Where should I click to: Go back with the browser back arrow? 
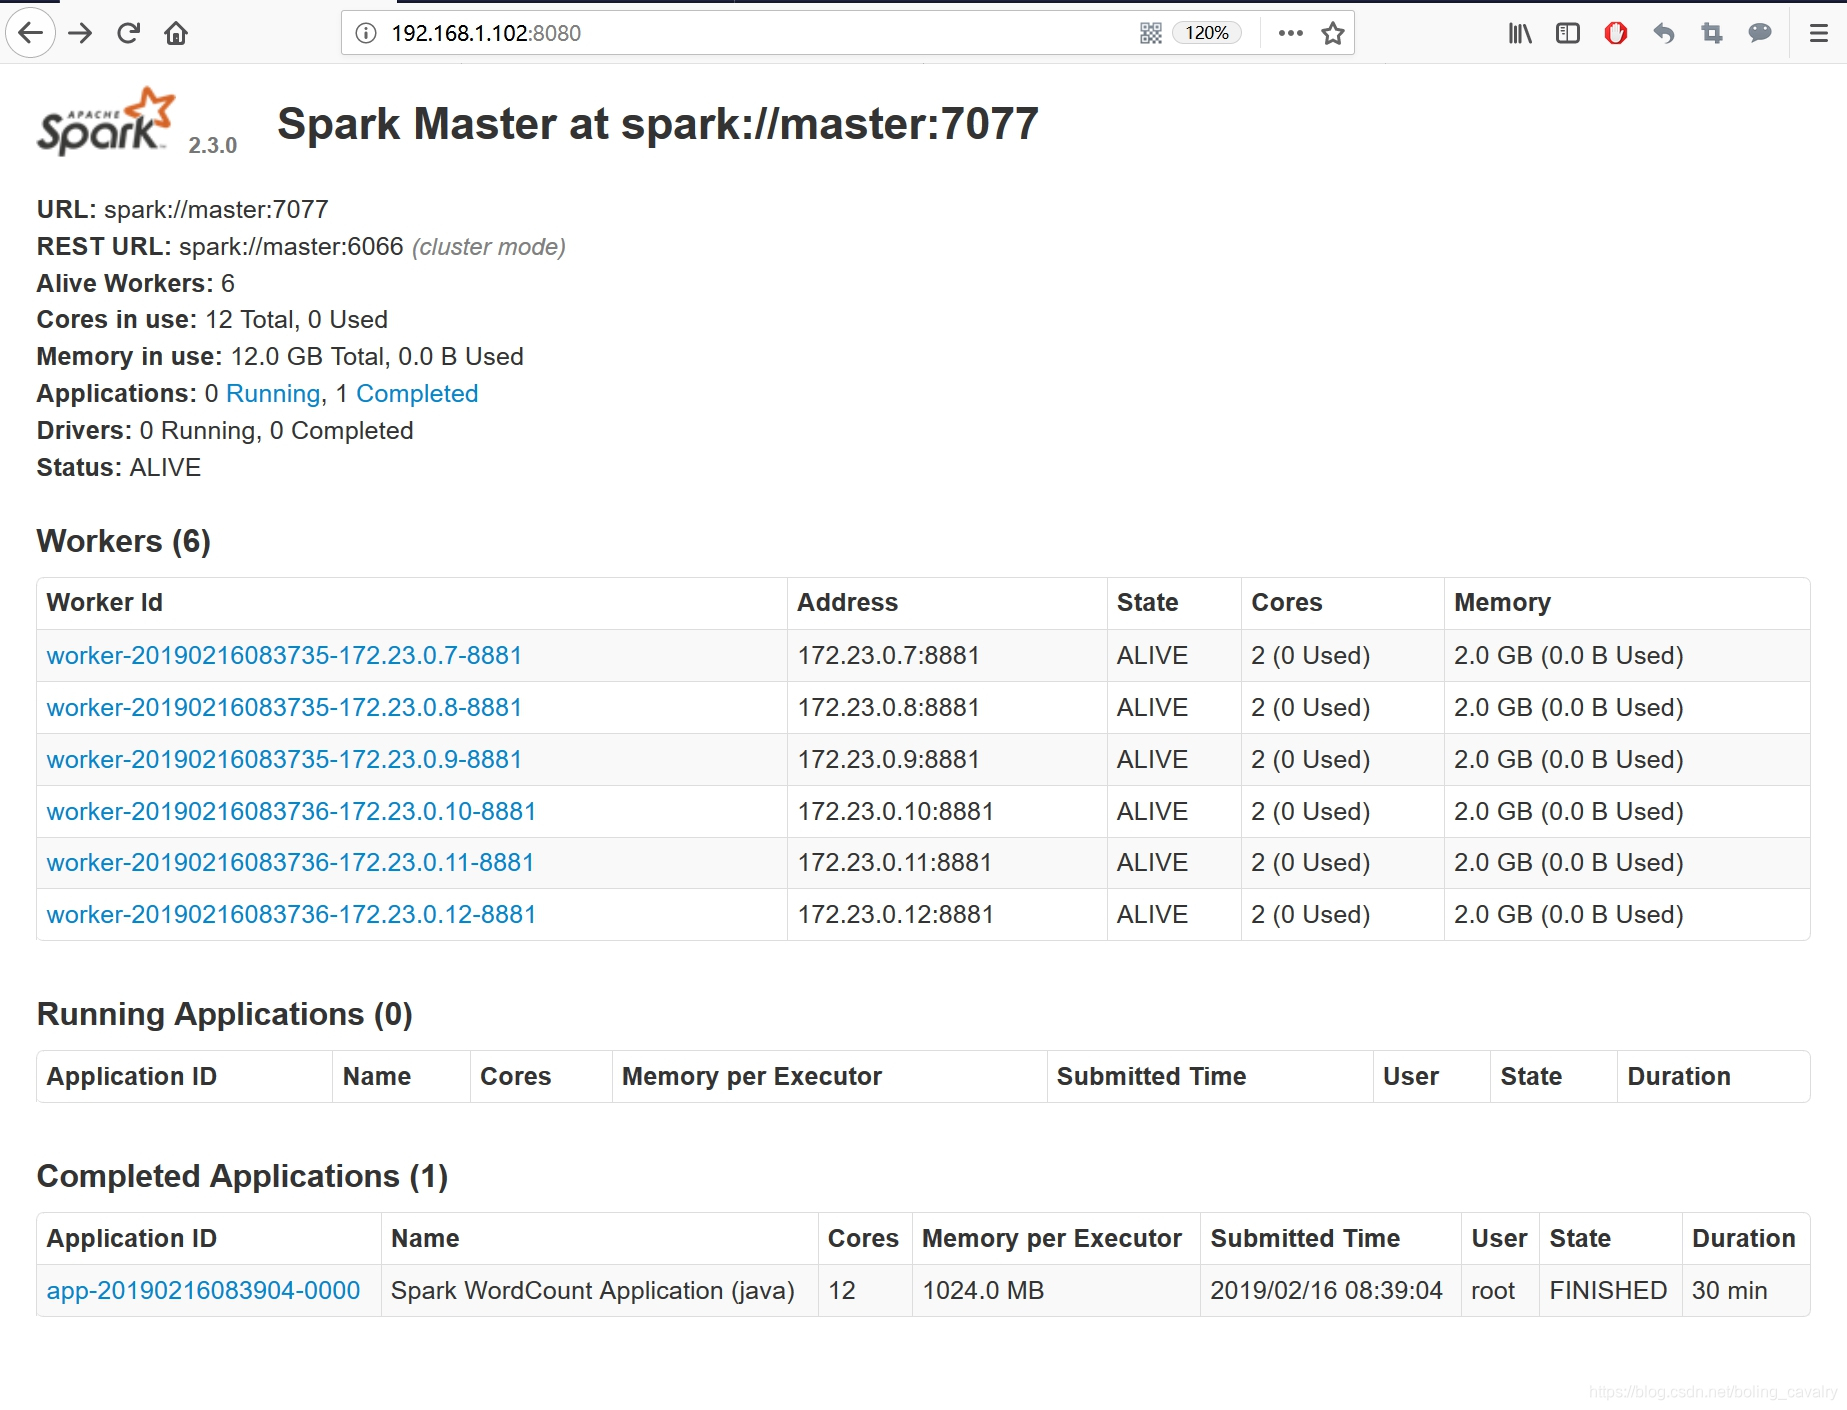click(30, 33)
